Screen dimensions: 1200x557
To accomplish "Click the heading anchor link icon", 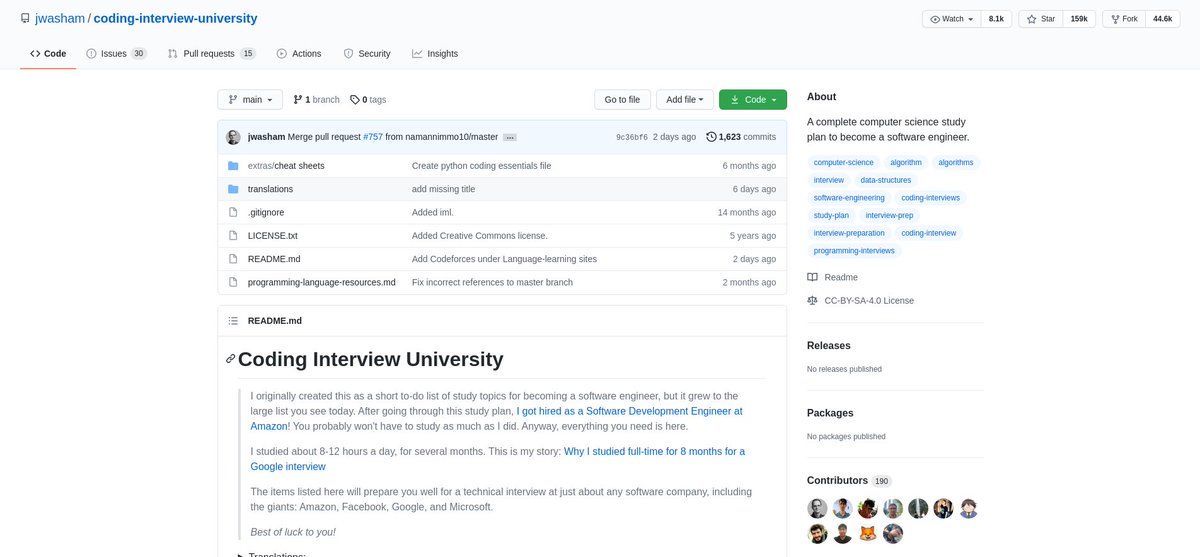I will click(x=231, y=359).
